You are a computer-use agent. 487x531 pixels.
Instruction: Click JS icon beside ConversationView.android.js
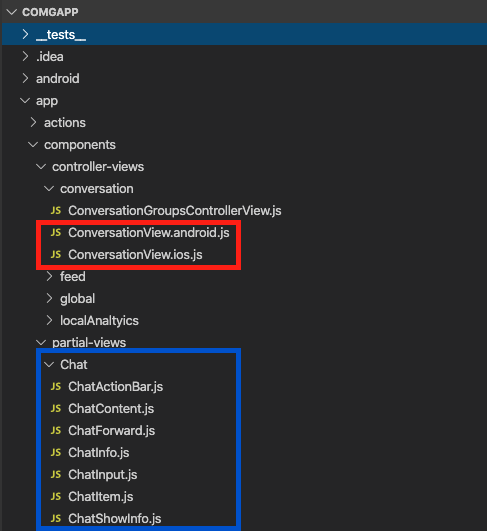pos(56,233)
